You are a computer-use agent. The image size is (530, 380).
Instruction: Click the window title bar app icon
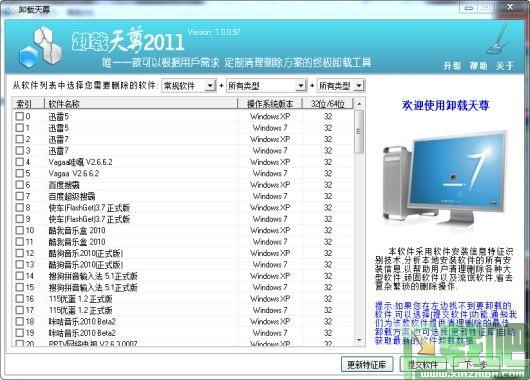coord(9,10)
